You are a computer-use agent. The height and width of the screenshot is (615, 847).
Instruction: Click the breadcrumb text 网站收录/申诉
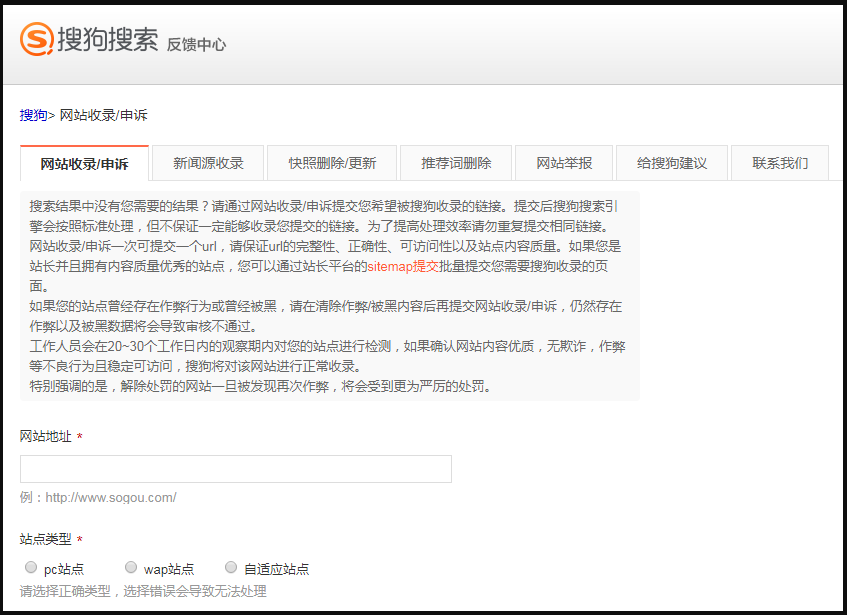coord(103,115)
